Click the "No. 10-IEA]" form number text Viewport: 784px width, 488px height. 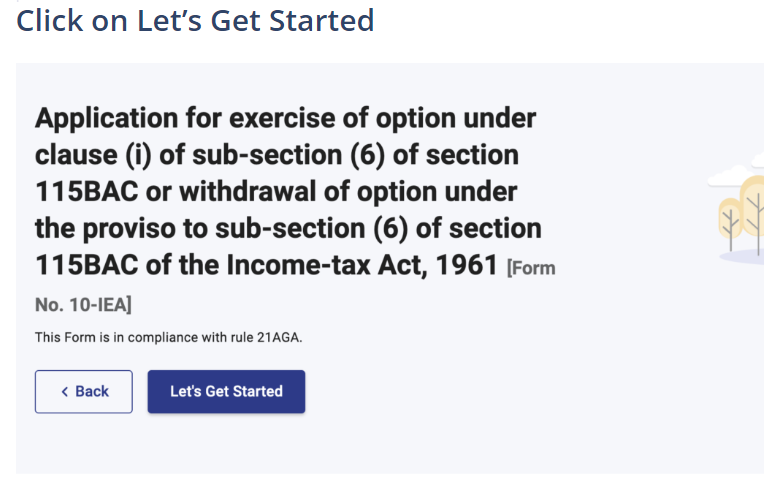83,304
